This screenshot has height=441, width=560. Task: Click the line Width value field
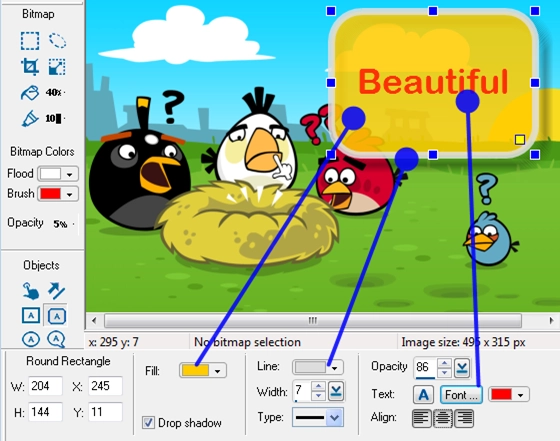point(302,391)
